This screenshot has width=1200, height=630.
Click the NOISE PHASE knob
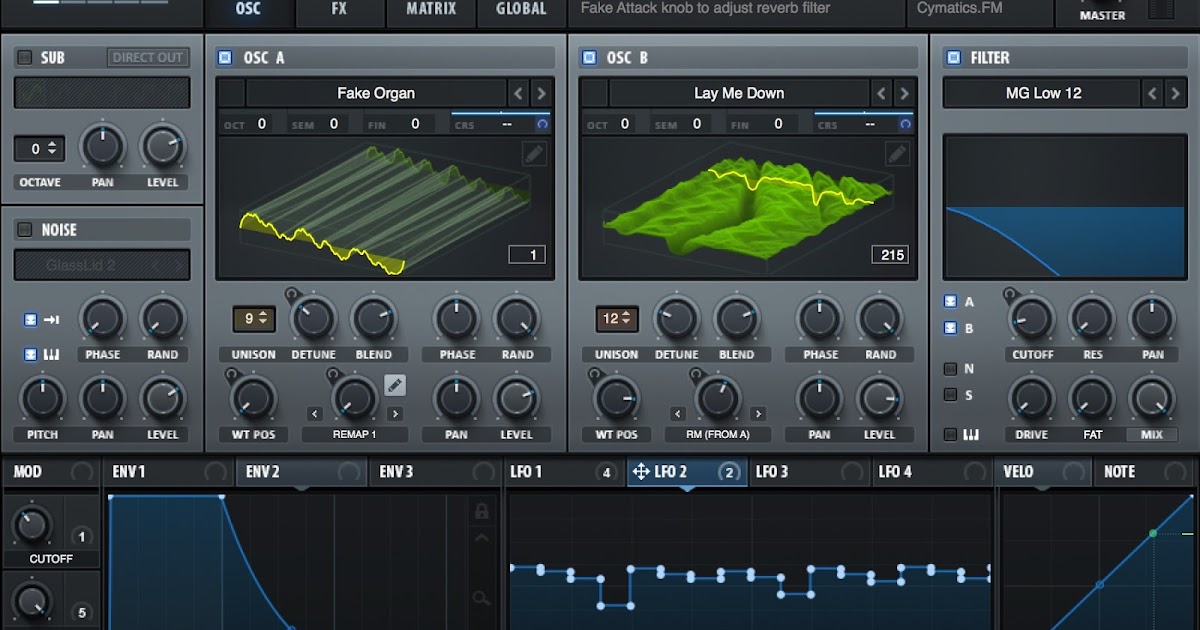pyautogui.click(x=103, y=320)
